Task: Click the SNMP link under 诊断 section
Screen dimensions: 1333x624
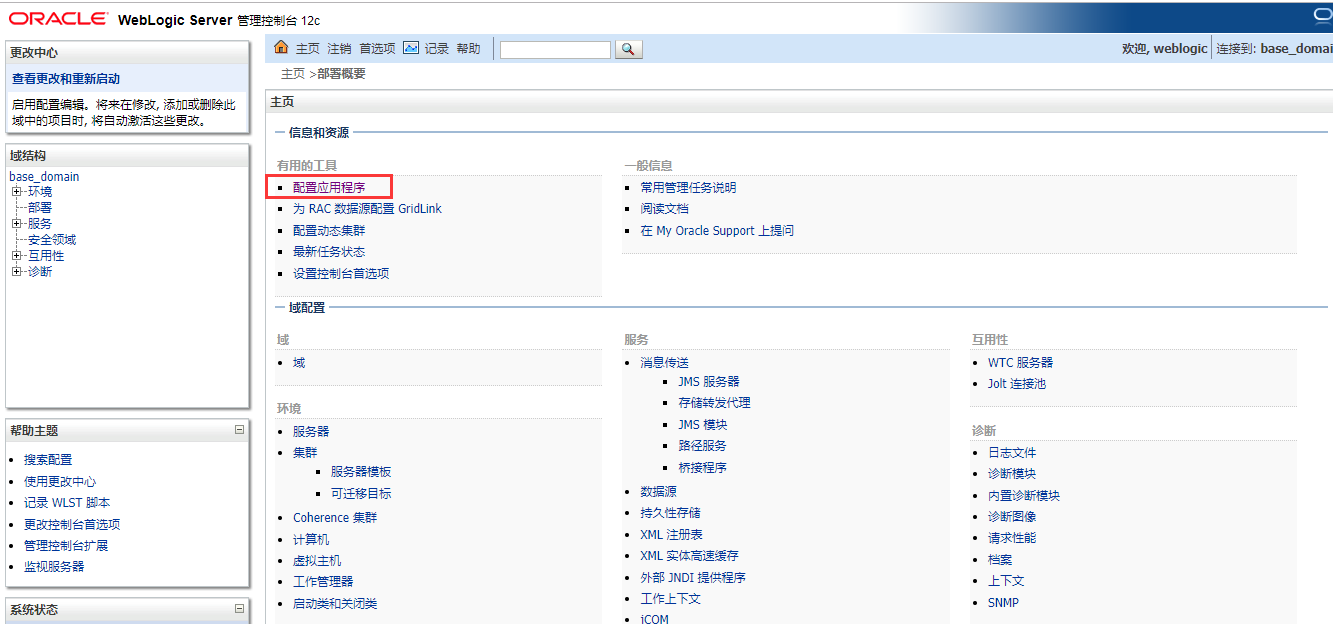Action: (x=1004, y=603)
